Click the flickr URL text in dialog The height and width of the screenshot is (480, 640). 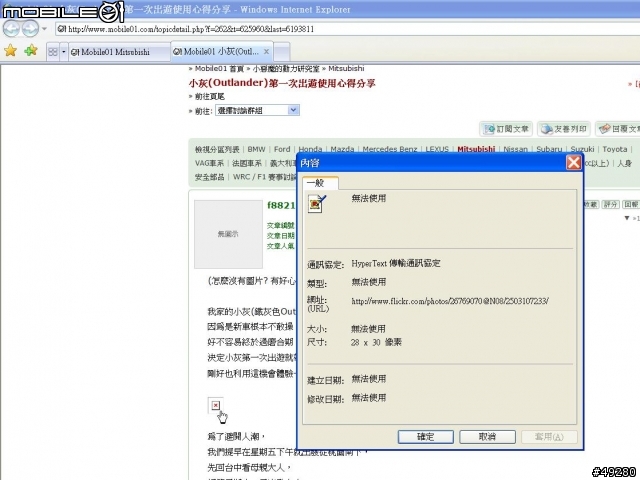pyautogui.click(x=450, y=301)
